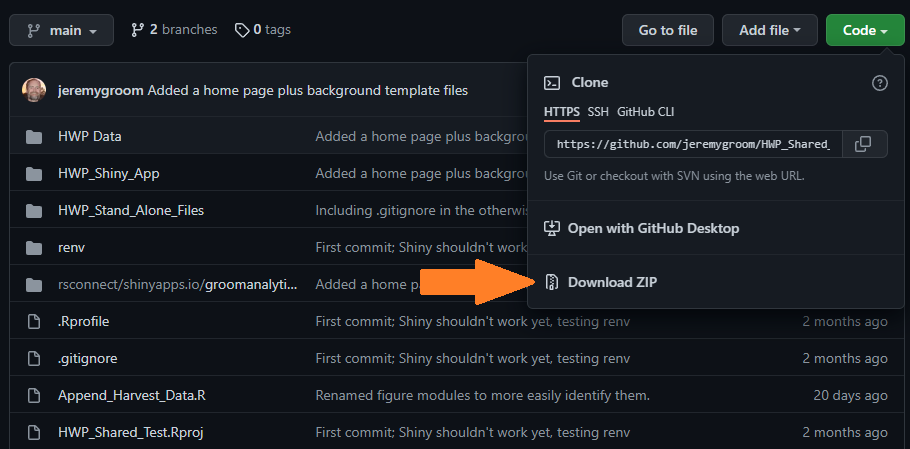The image size is (910, 449).
Task: Open 'Renamed figure modules' commit message
Action: pos(482,396)
